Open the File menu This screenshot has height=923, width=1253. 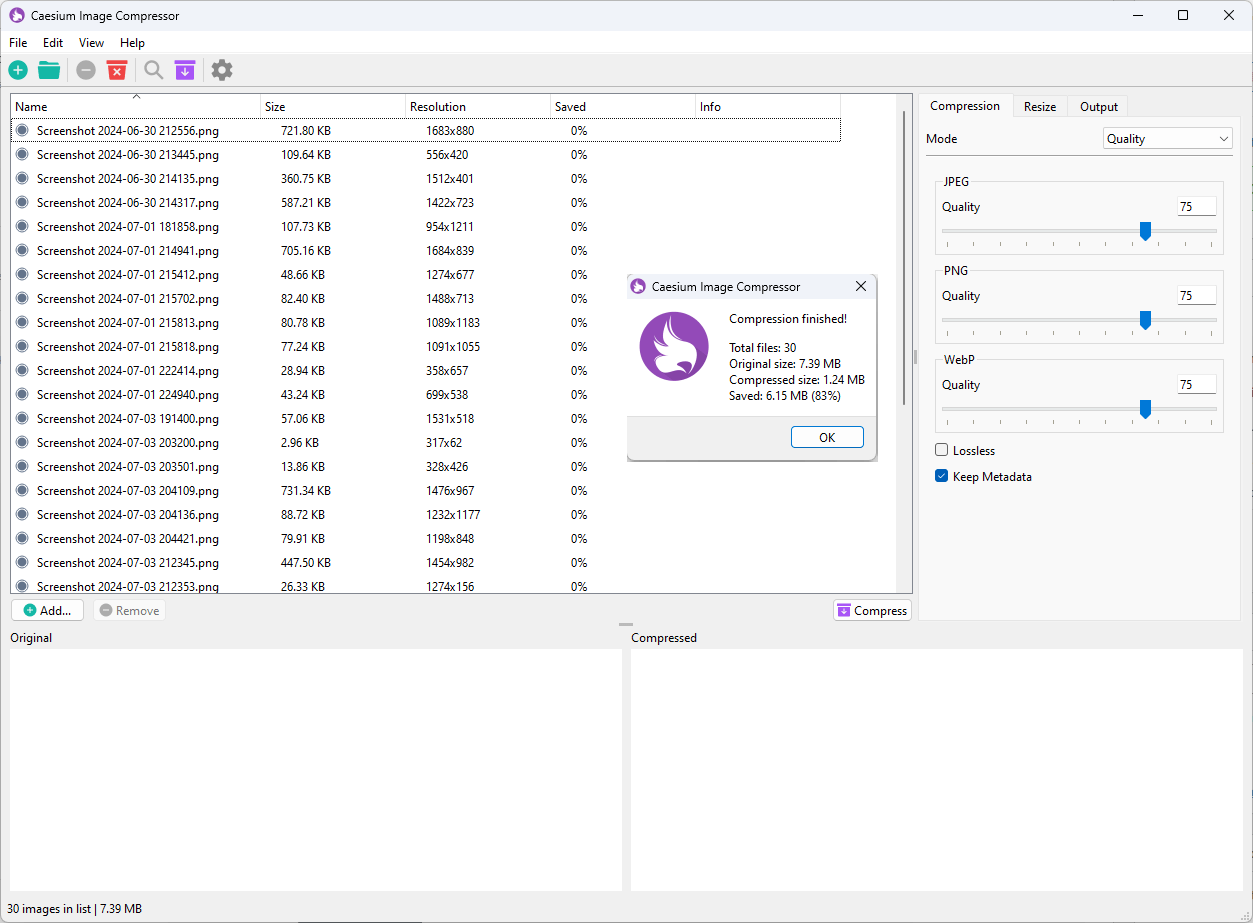pyautogui.click(x=18, y=43)
